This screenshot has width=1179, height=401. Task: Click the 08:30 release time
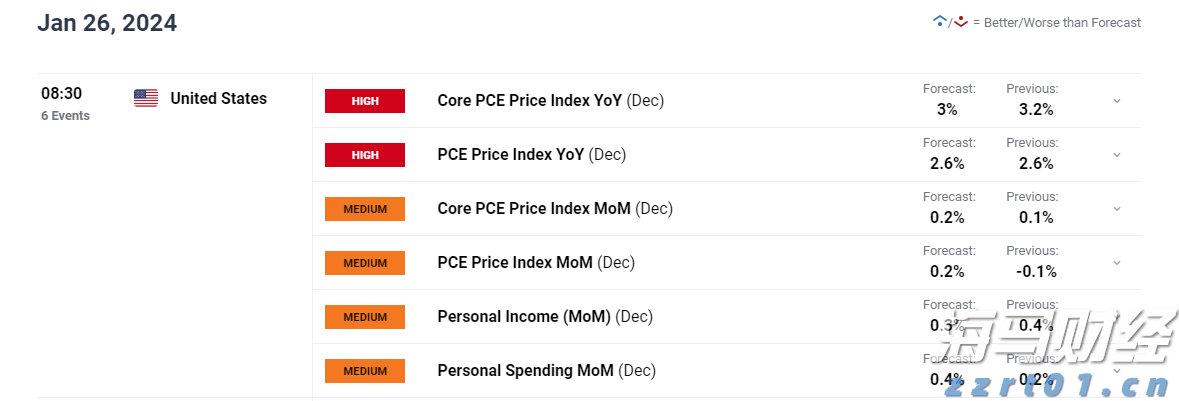coord(61,94)
